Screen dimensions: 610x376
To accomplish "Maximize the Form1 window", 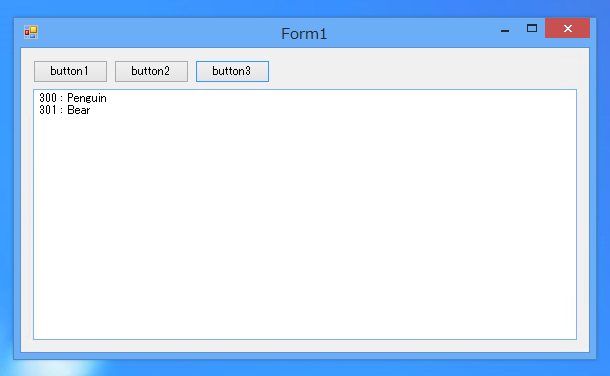I will tap(532, 28).
